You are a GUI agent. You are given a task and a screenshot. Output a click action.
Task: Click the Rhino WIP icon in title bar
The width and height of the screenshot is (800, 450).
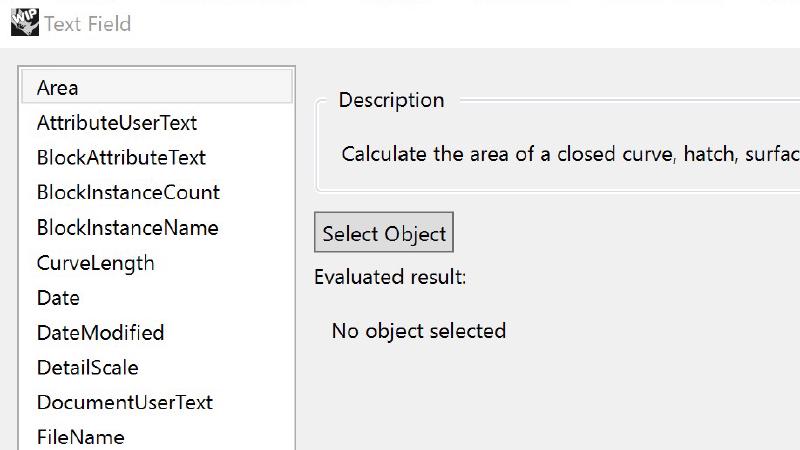tap(25, 22)
